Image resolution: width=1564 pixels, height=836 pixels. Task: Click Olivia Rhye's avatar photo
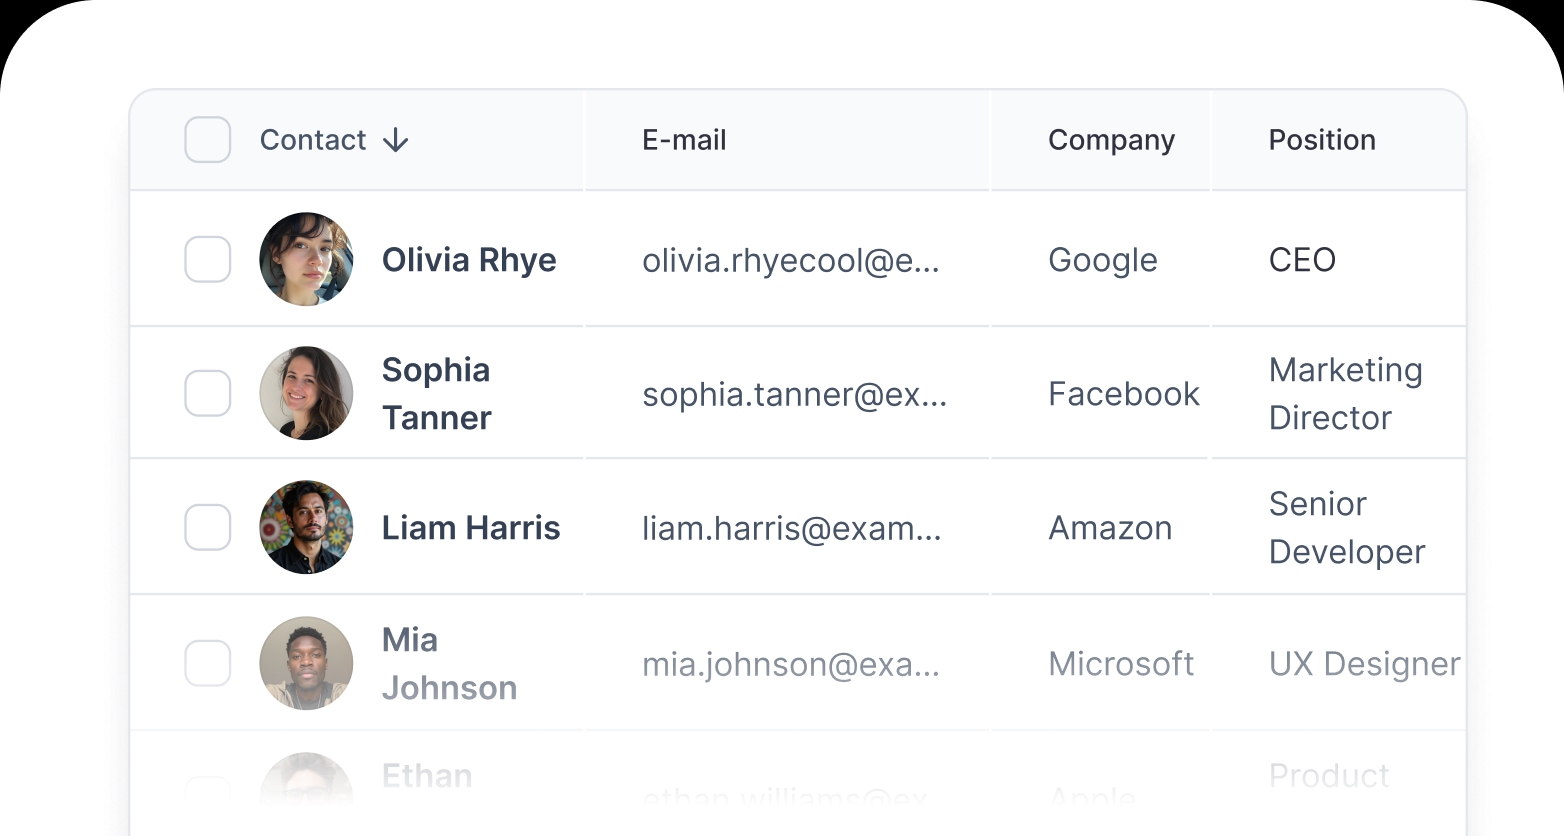coord(306,259)
